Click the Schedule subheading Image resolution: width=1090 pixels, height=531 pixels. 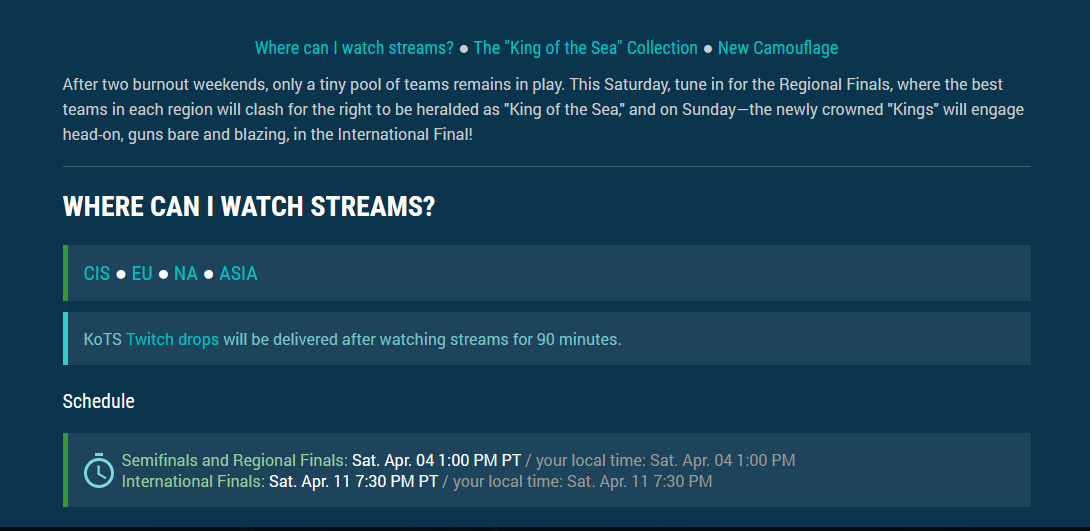tap(98, 401)
